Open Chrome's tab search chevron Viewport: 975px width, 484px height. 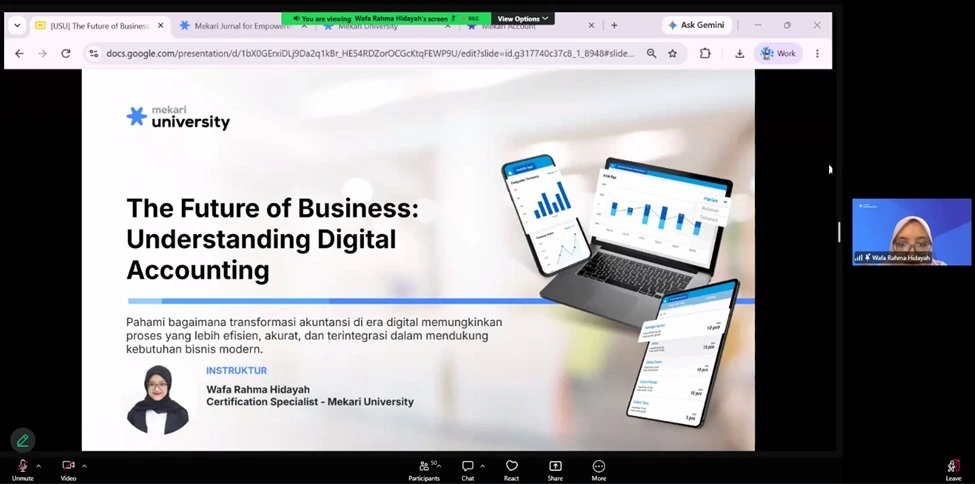pyautogui.click(x=17, y=26)
